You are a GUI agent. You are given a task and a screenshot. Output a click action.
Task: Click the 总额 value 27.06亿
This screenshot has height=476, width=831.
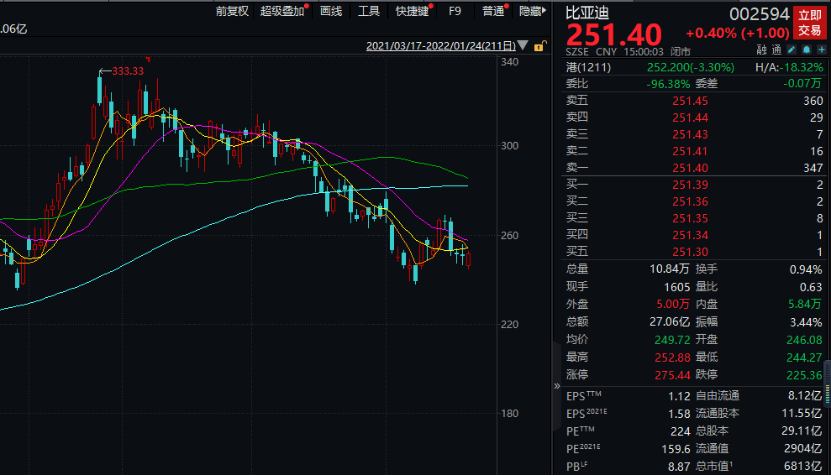click(670, 322)
